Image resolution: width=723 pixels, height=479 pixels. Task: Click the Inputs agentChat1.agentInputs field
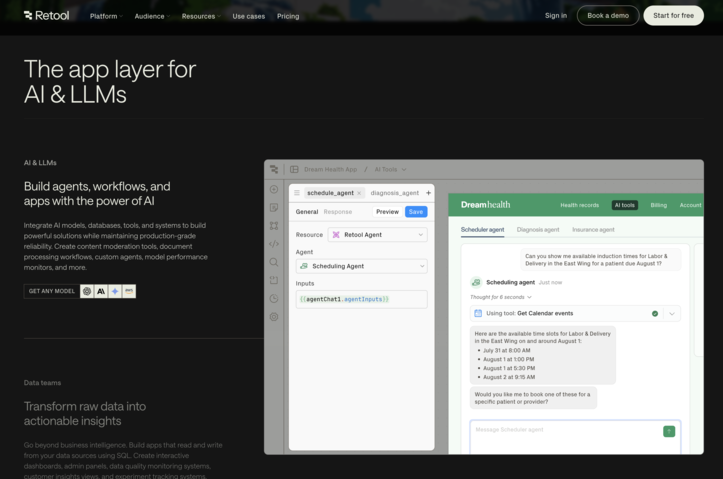pos(362,300)
